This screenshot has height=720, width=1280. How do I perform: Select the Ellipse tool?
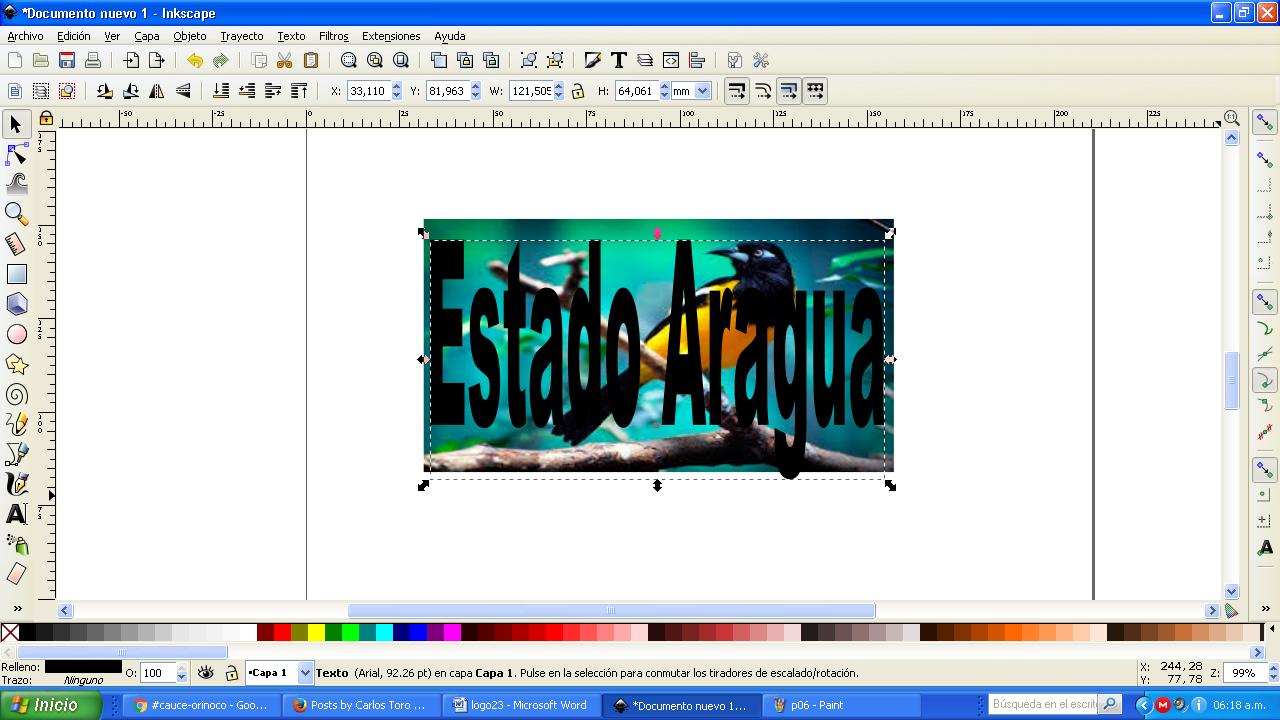(17, 334)
